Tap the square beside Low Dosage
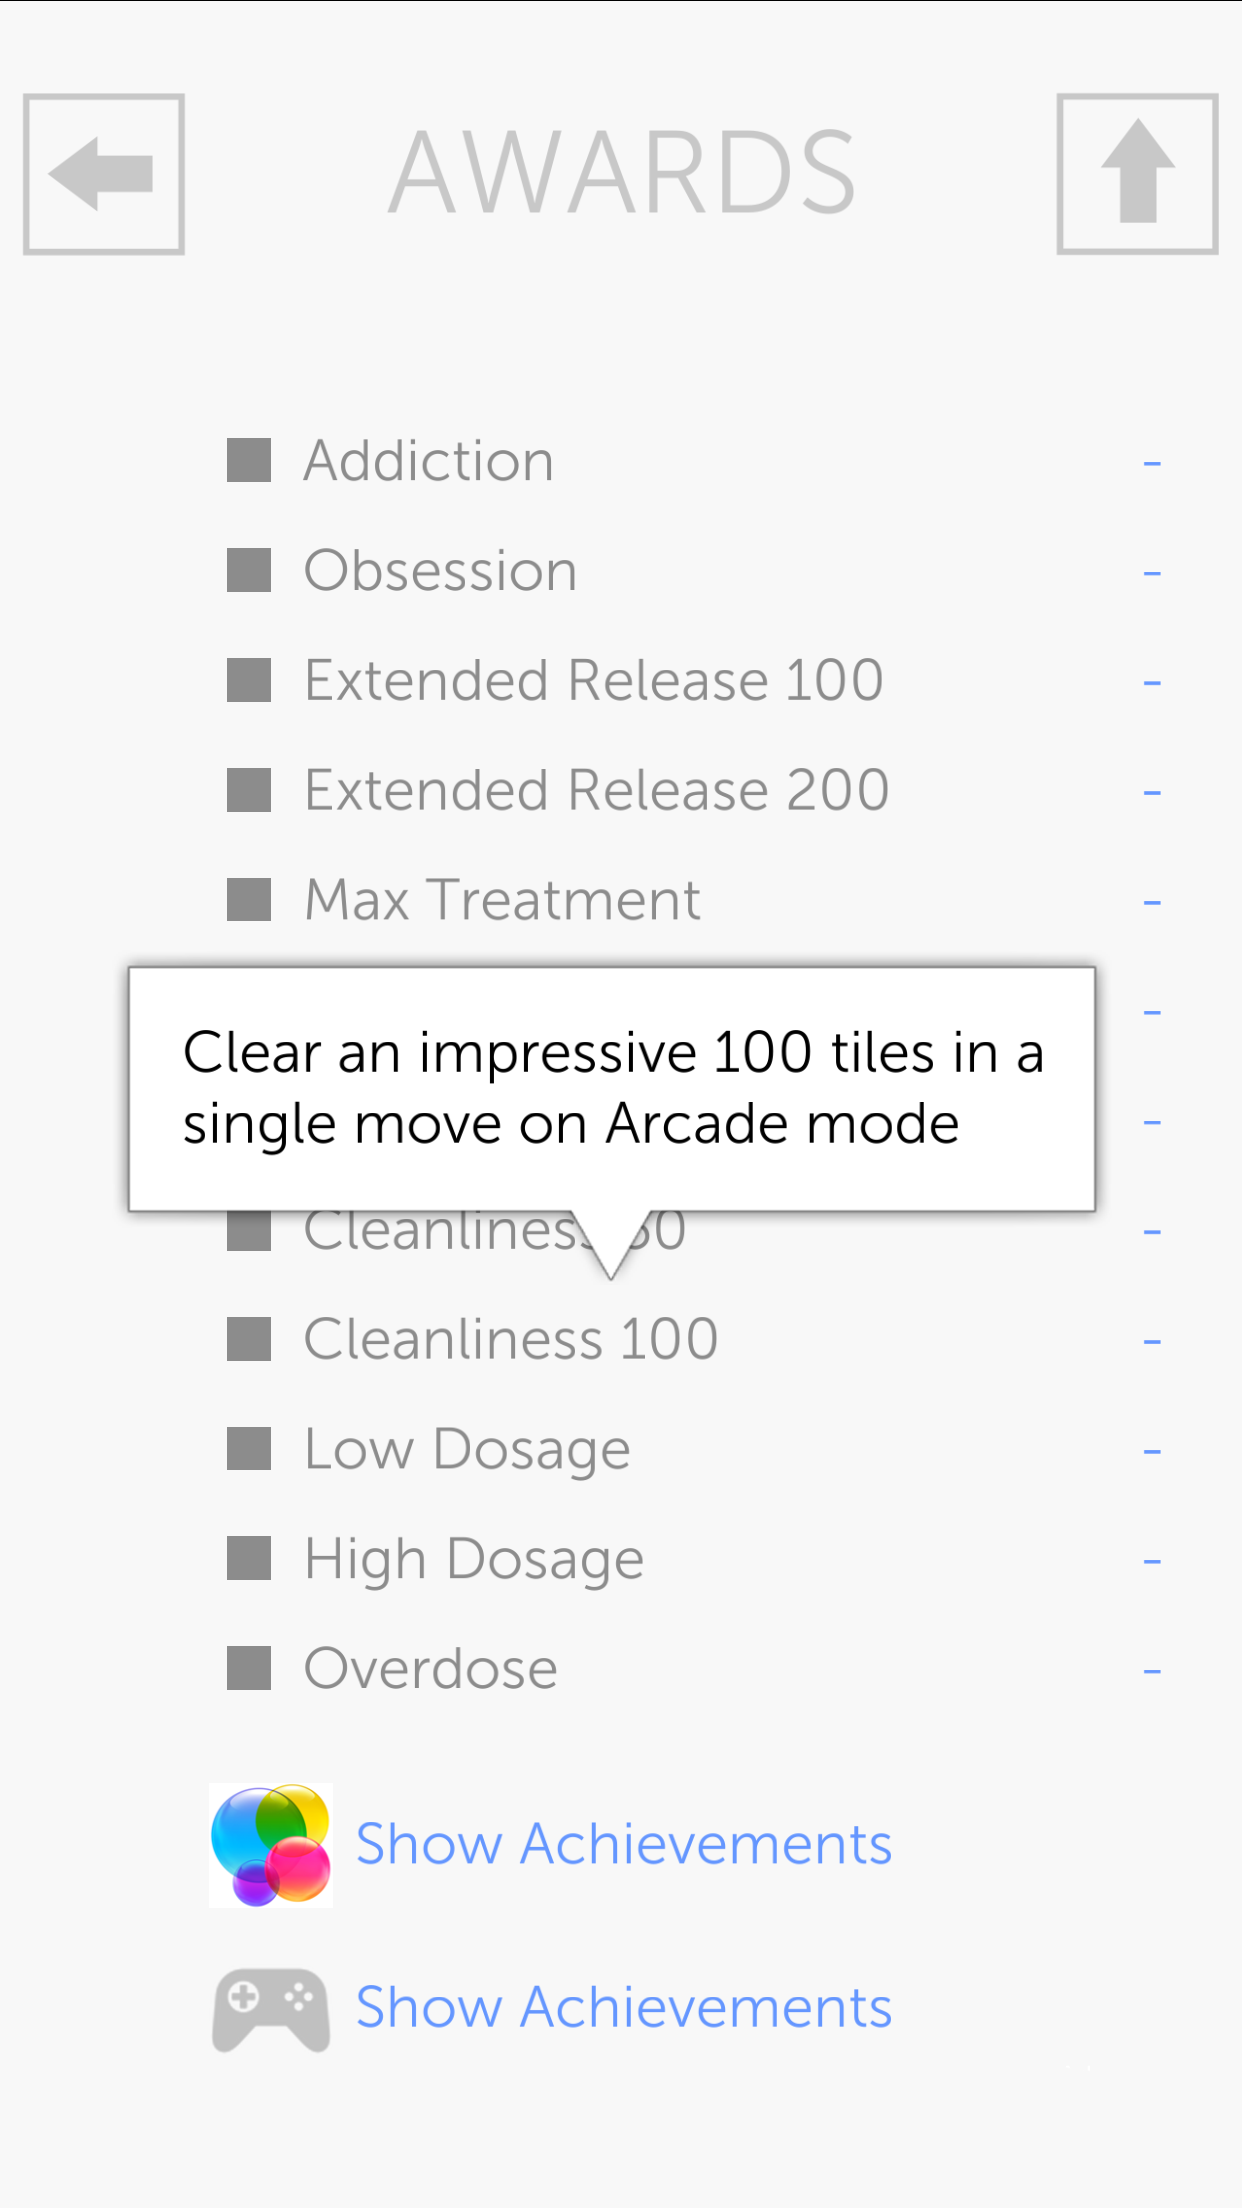The height and width of the screenshot is (2208, 1242). [249, 1449]
